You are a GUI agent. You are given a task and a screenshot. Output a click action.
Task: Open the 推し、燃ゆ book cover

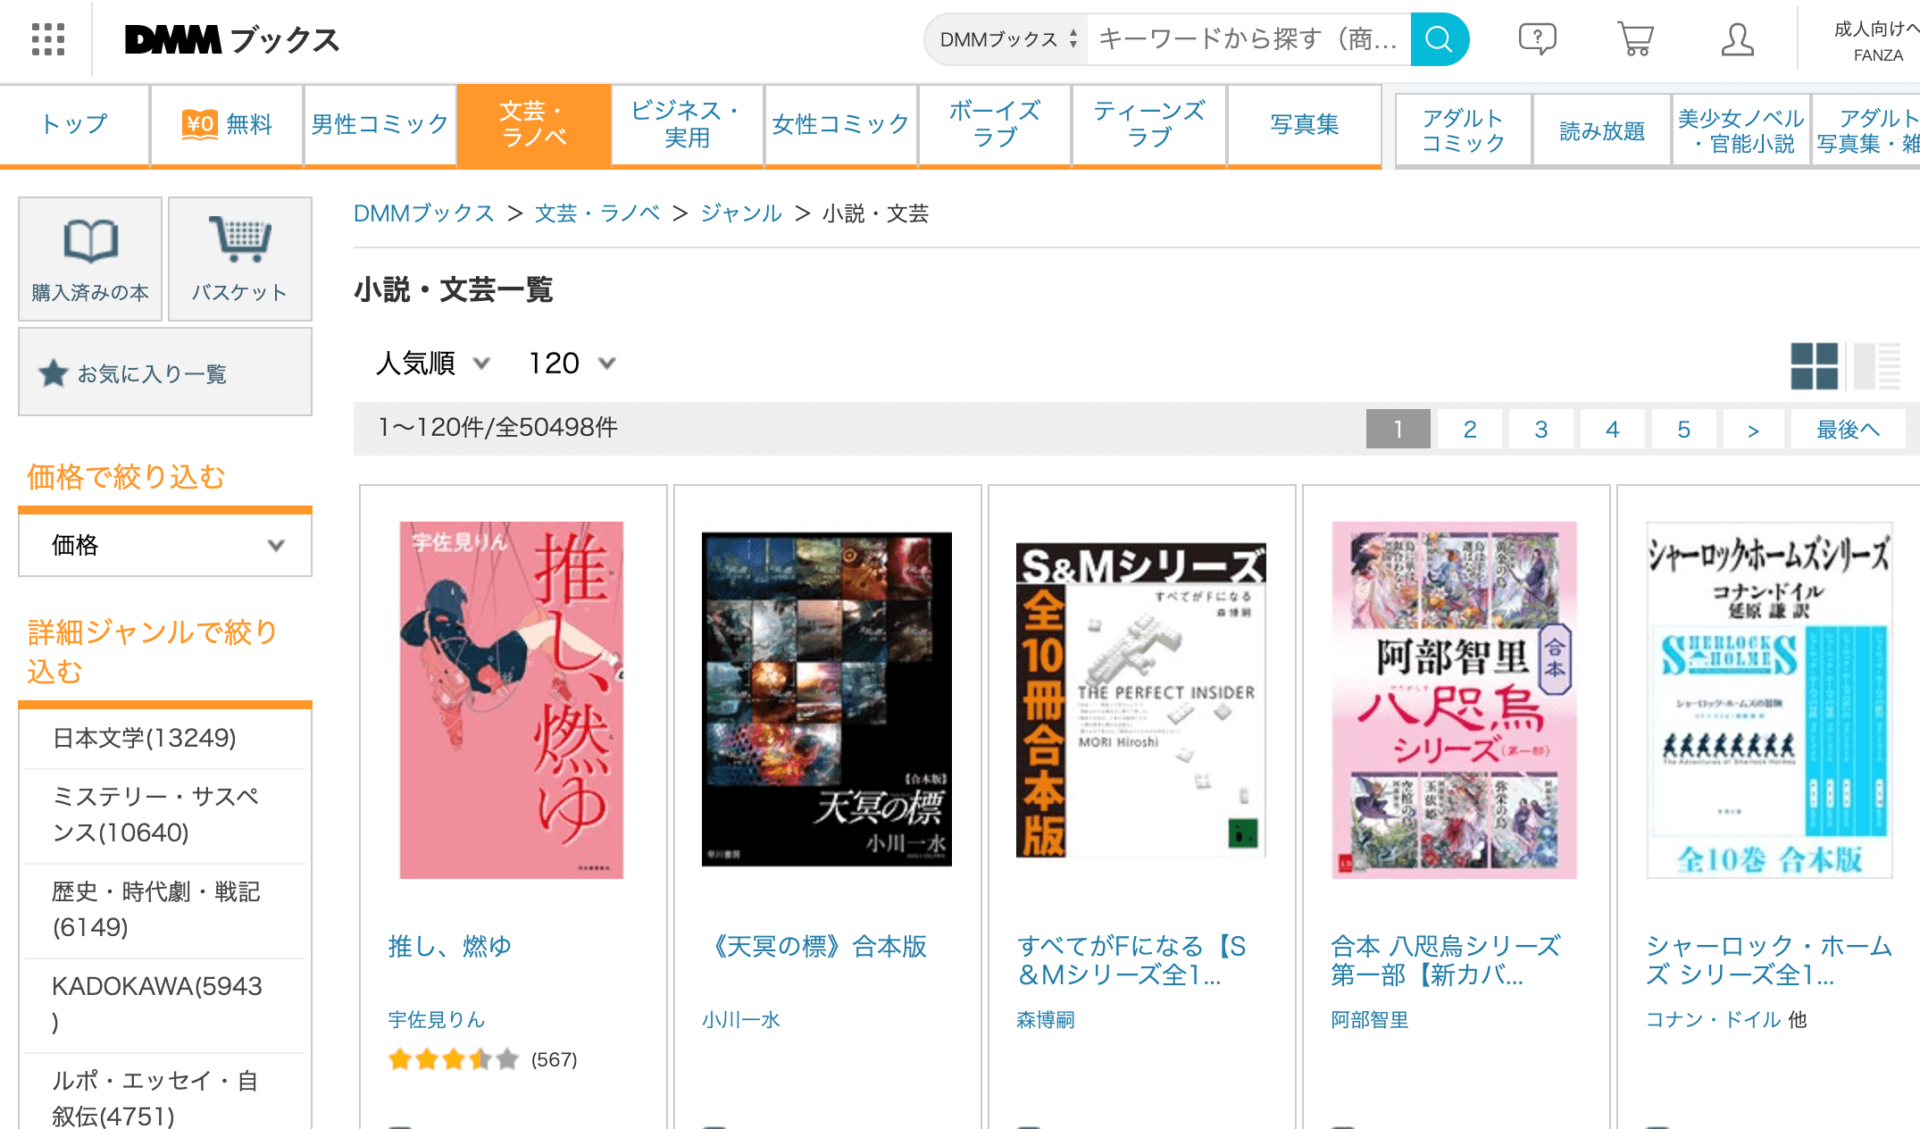point(511,700)
